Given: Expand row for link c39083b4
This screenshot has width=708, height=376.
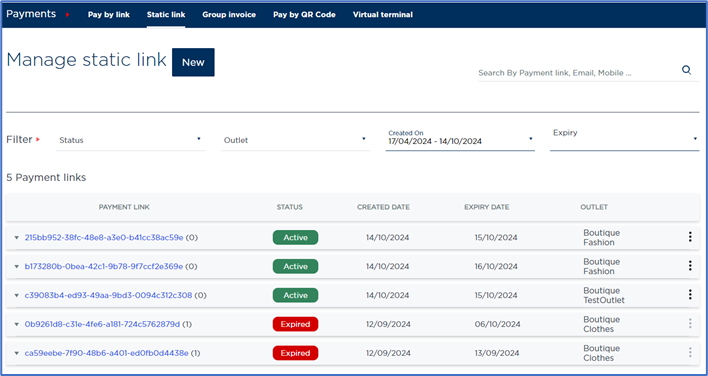Looking at the screenshot, I should [x=17, y=296].
